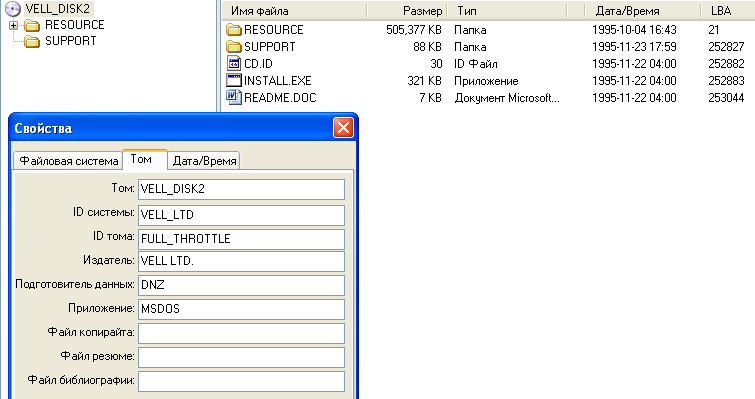Select the README.DOC file name

click(x=280, y=98)
